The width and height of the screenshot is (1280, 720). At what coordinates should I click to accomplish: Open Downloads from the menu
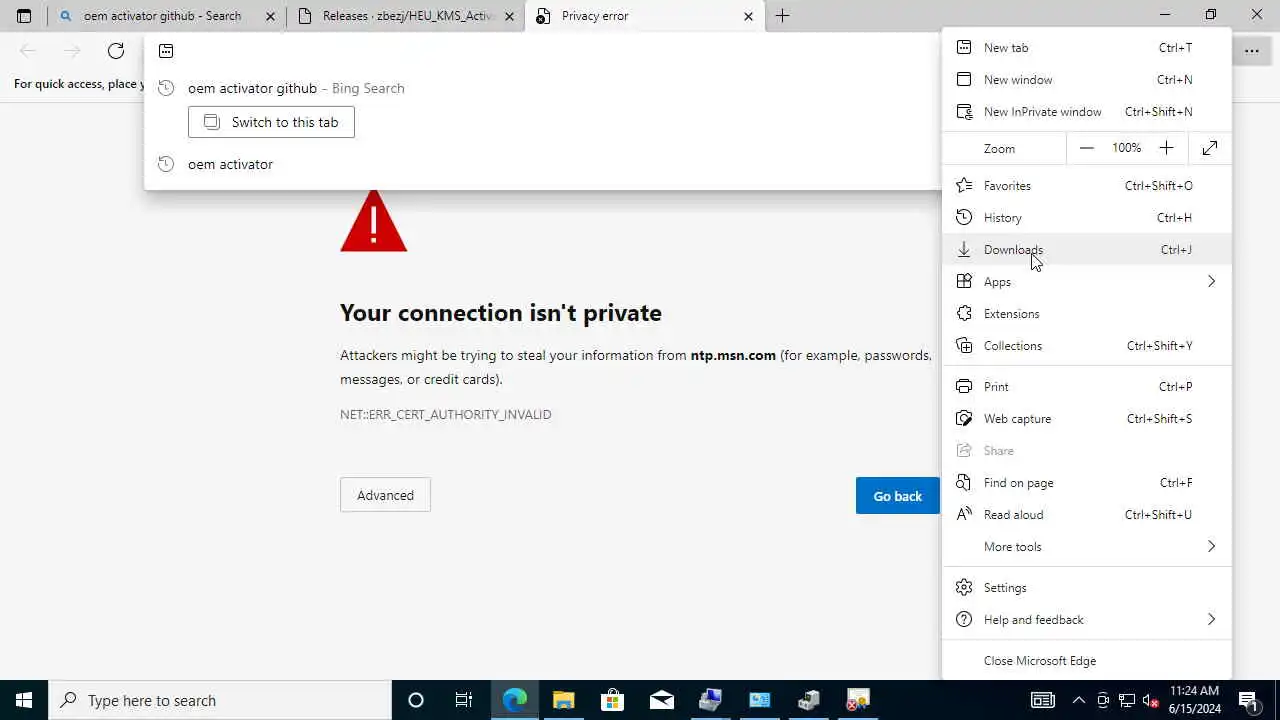coord(1087,250)
